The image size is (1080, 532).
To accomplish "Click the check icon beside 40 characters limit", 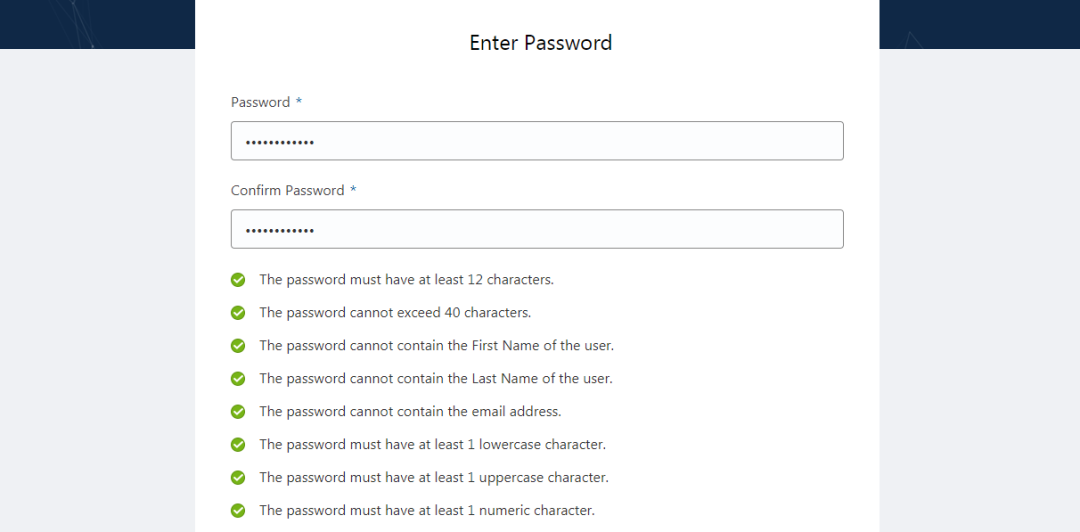I will click(x=238, y=313).
